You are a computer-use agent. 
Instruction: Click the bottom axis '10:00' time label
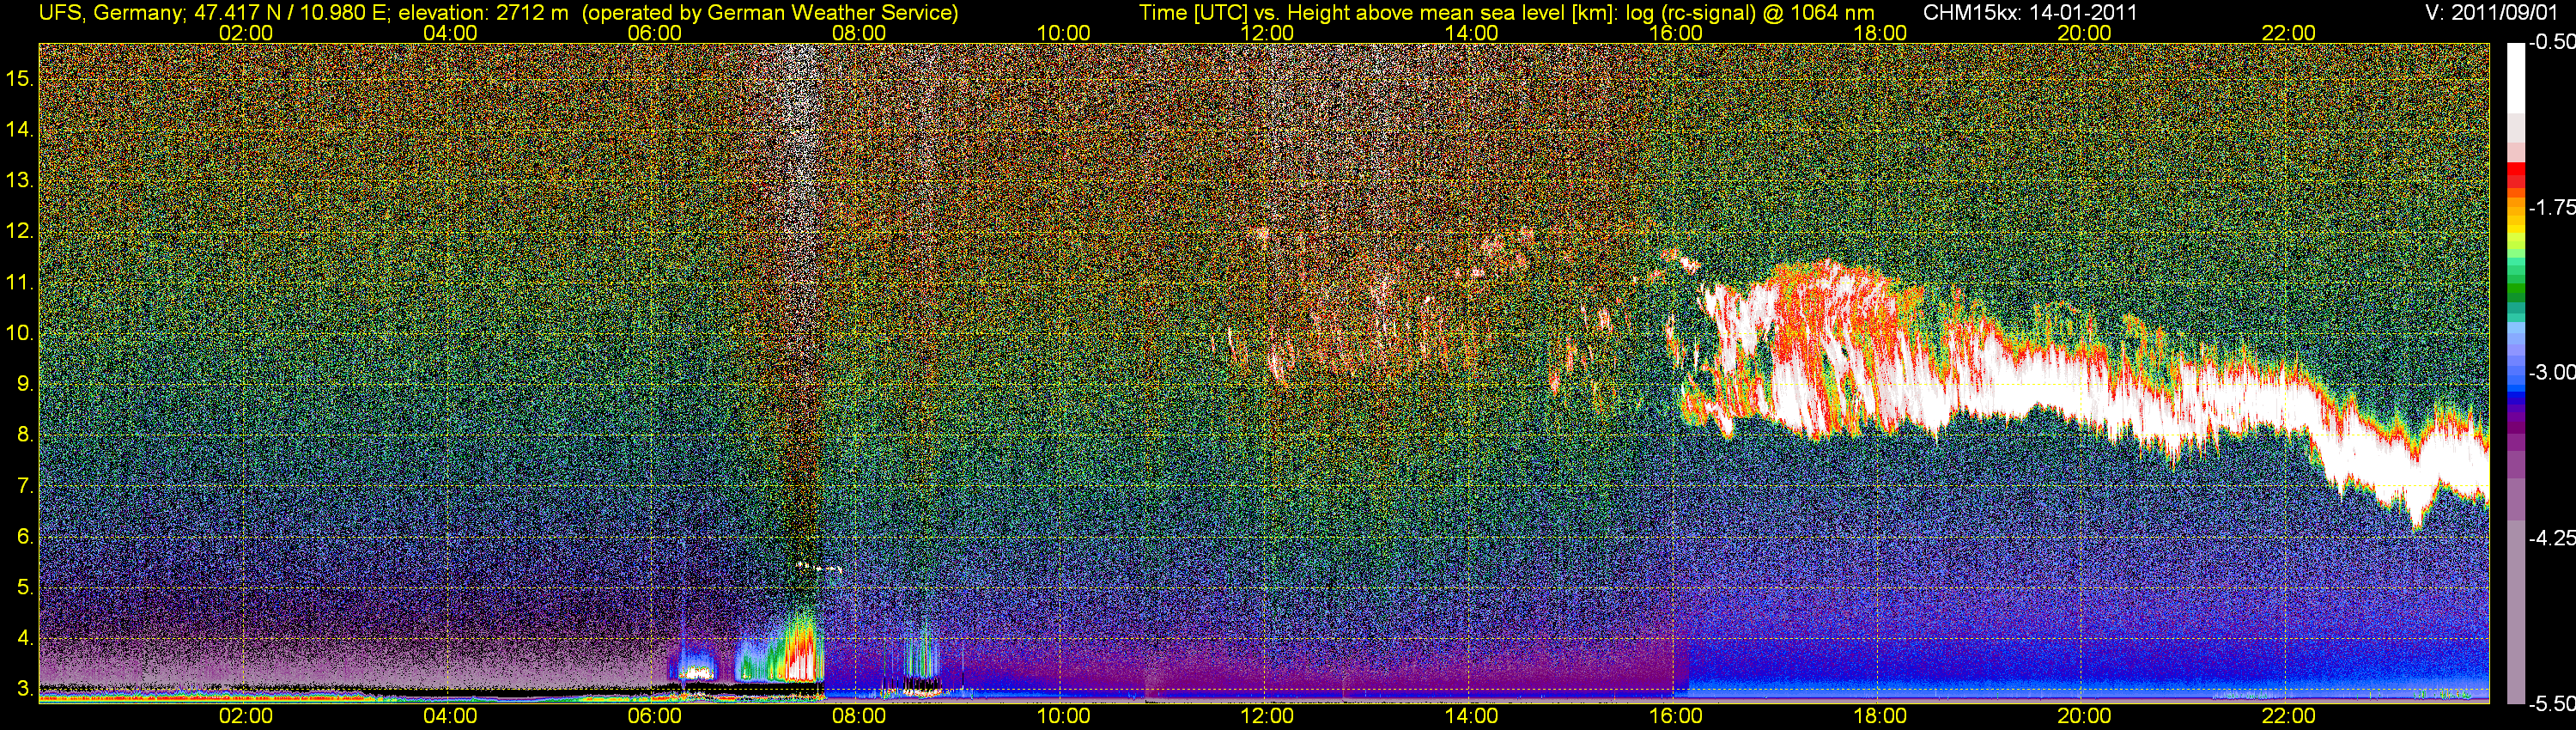1063,716
